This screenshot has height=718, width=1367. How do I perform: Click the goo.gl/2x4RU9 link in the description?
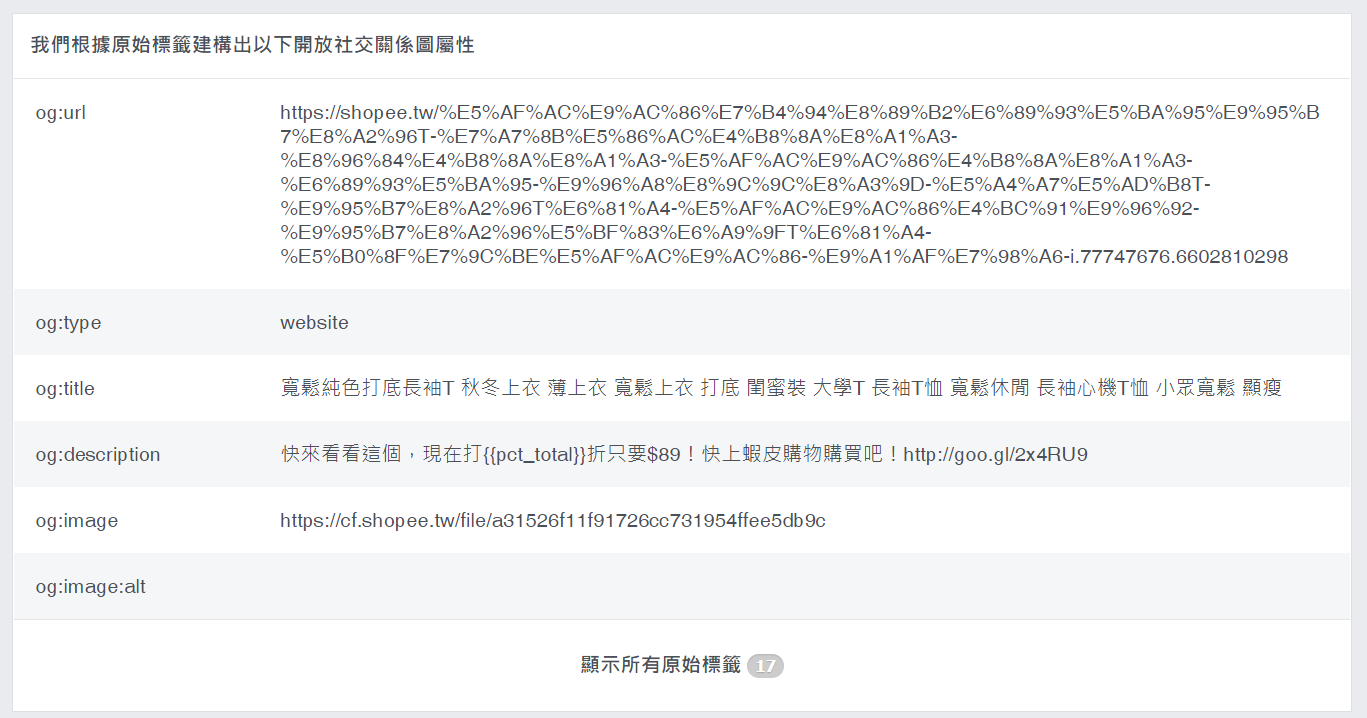995,455
